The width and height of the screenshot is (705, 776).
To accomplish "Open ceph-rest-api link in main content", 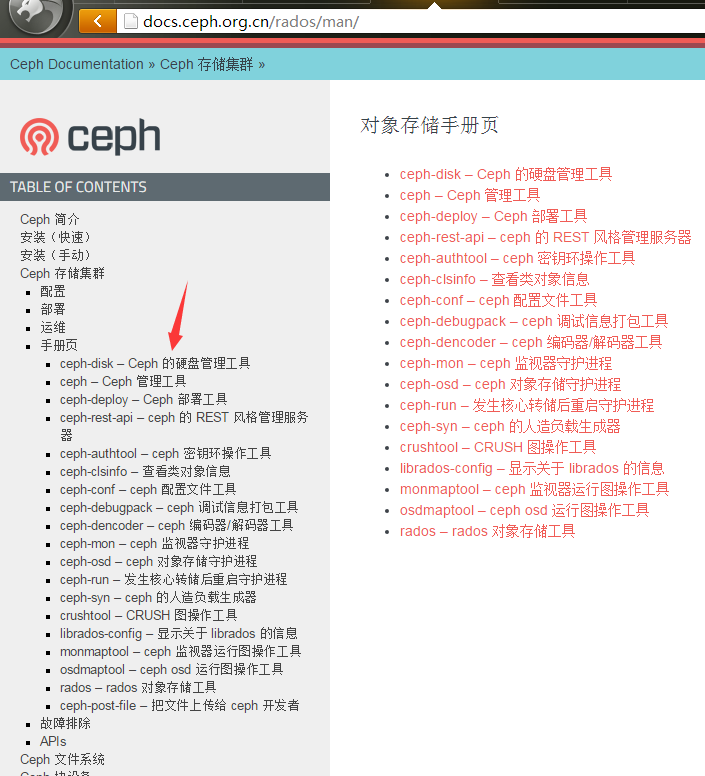I will click(545, 237).
